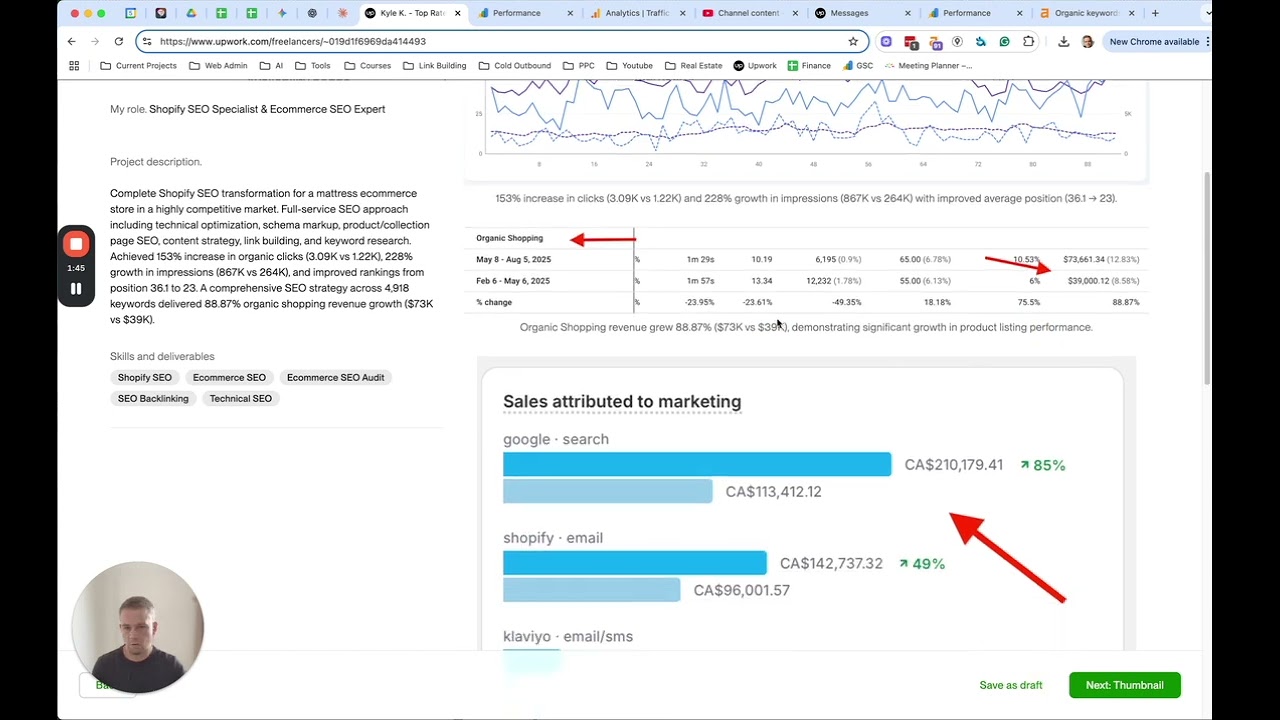This screenshot has height=720, width=1280.
Task: Open the Meeting Planner bookmark
Action: pos(928,65)
